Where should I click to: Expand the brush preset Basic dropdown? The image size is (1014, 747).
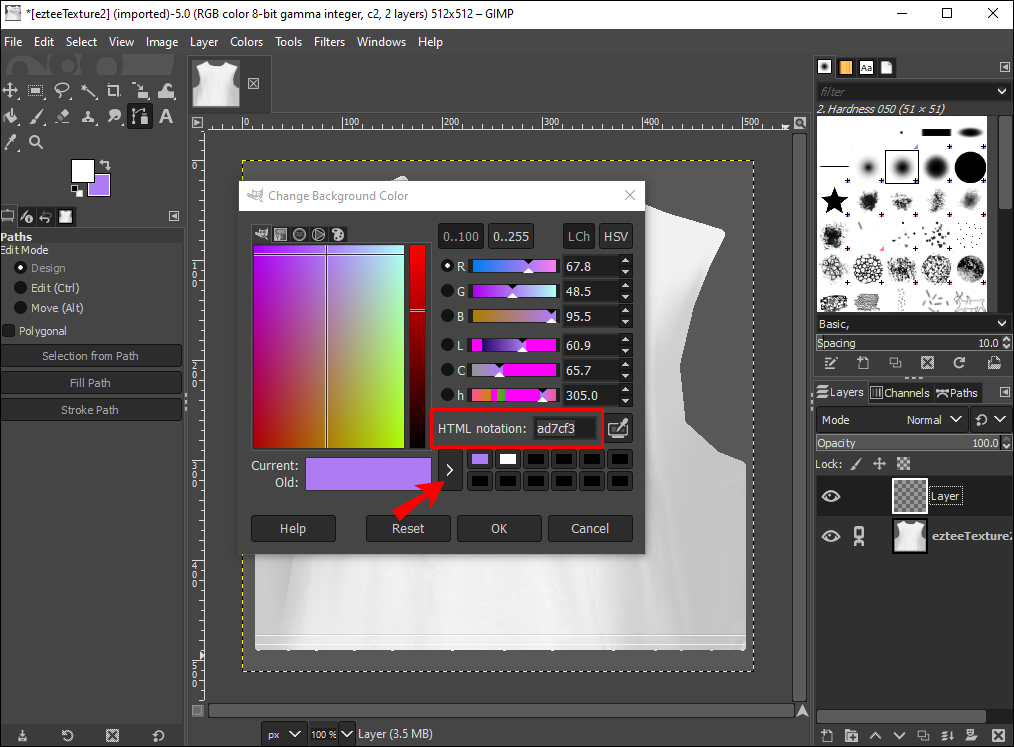(1002, 324)
